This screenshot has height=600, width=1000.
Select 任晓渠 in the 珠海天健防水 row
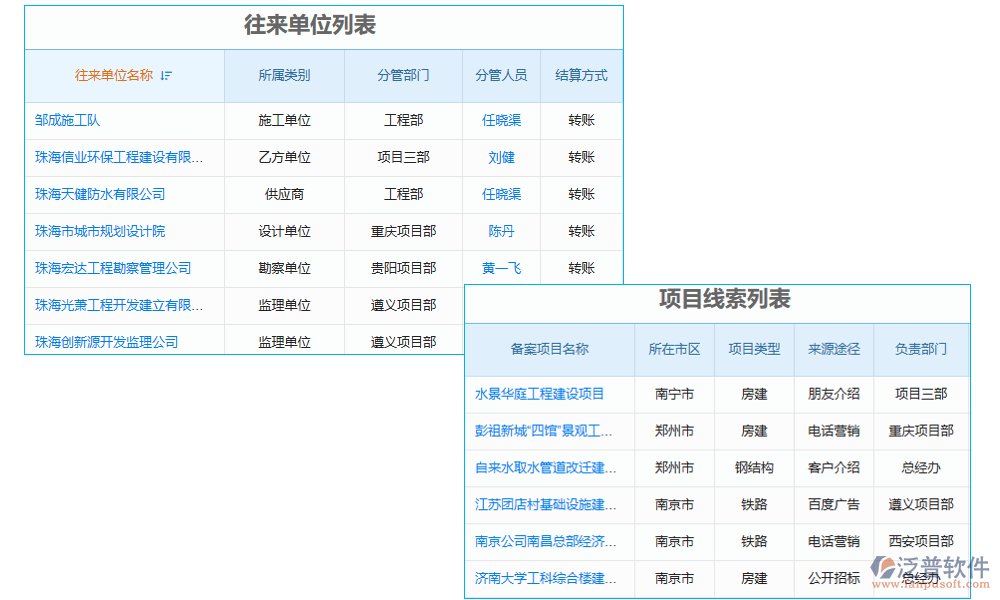pos(500,194)
